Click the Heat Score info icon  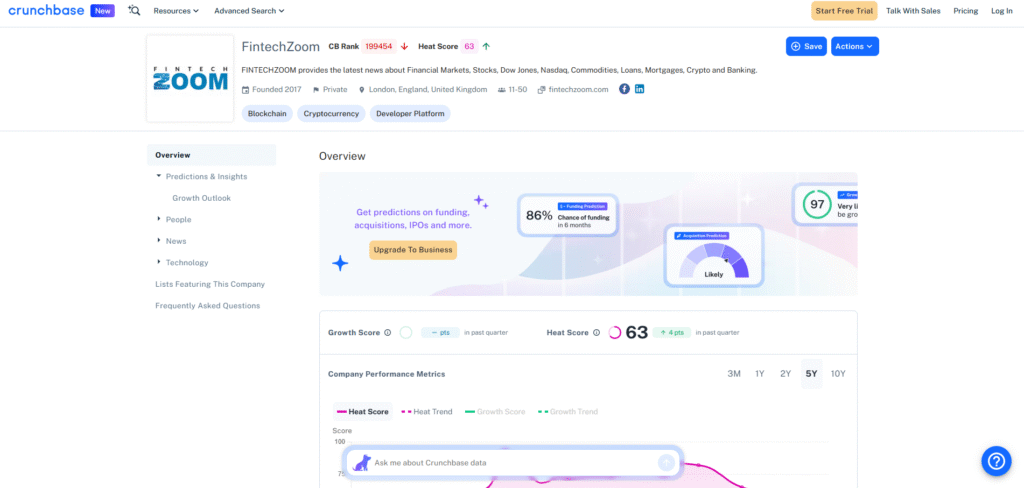pos(596,333)
